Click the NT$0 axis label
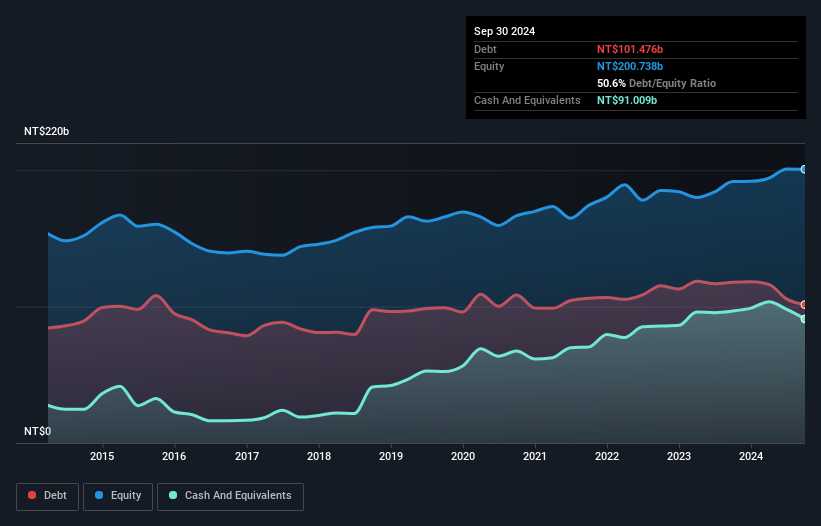Viewport: 821px width, 526px height. pos(38,431)
